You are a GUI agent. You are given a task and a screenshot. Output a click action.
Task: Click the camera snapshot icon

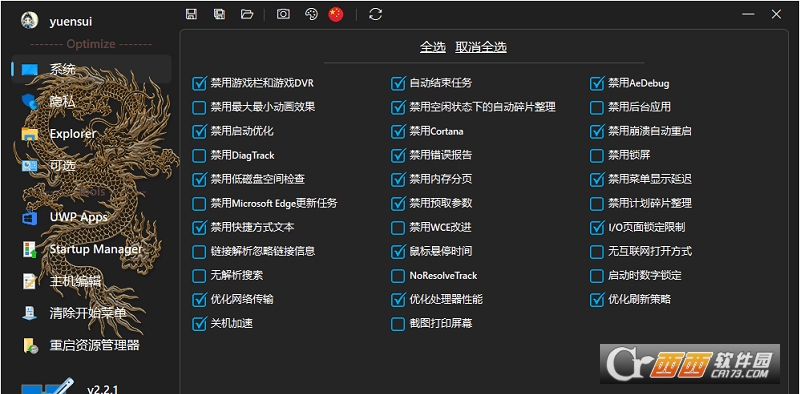[x=283, y=14]
